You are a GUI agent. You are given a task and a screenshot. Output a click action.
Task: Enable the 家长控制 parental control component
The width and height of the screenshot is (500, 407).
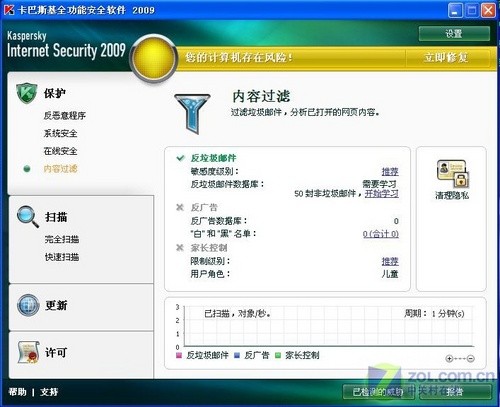click(x=180, y=248)
